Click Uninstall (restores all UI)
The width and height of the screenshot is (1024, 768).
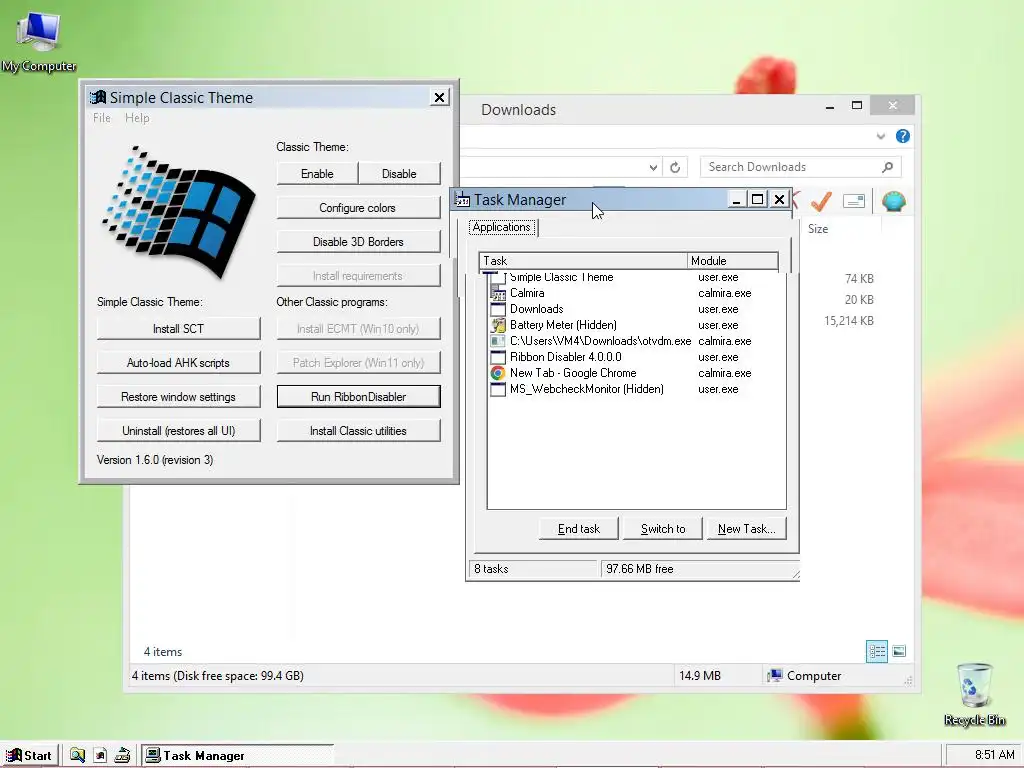tap(178, 430)
